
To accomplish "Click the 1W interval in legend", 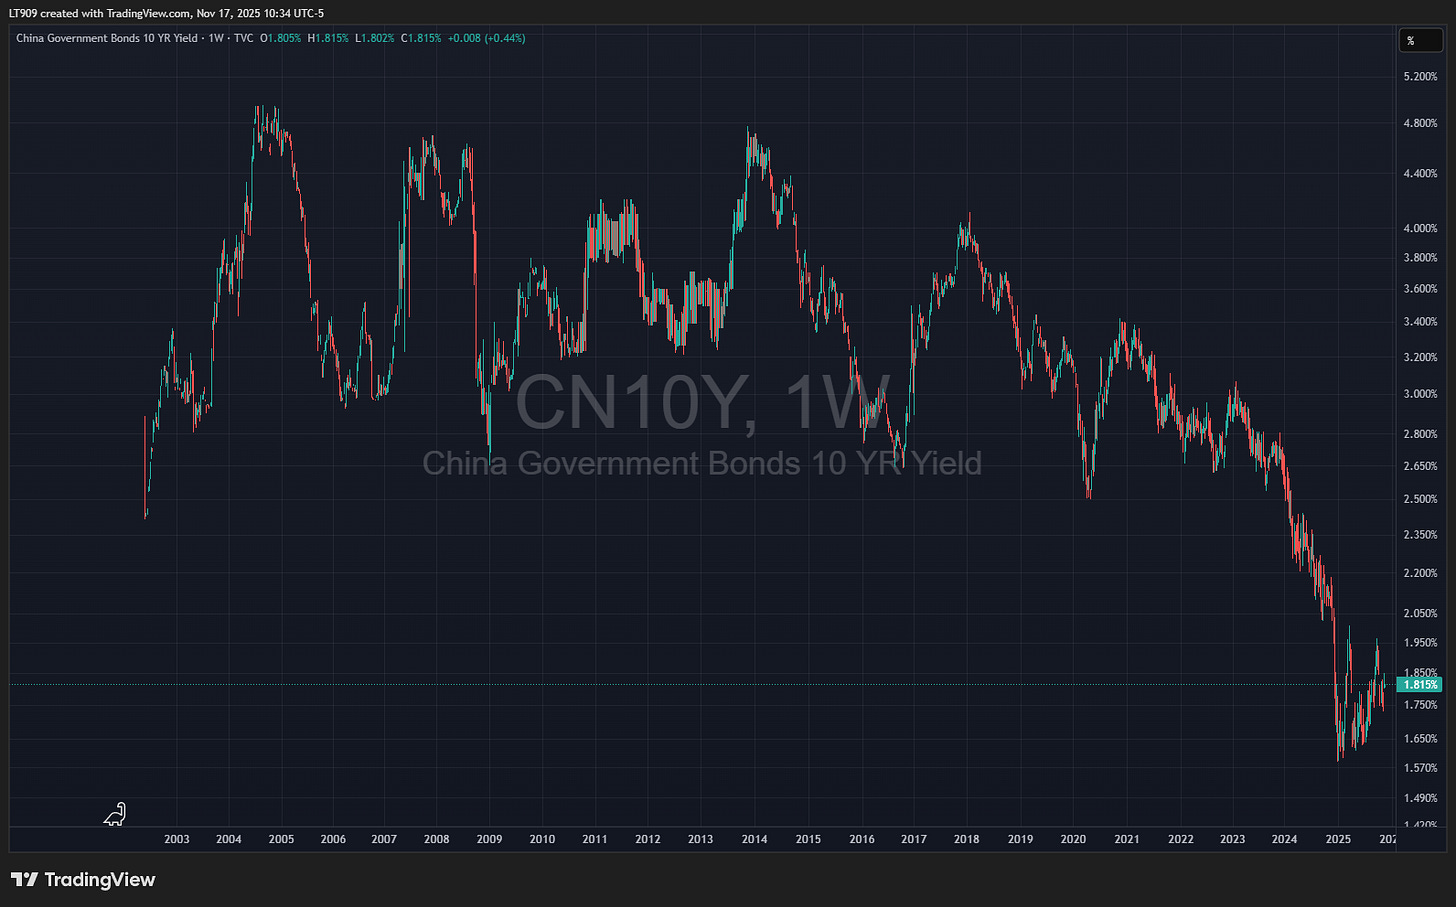I will pos(216,38).
